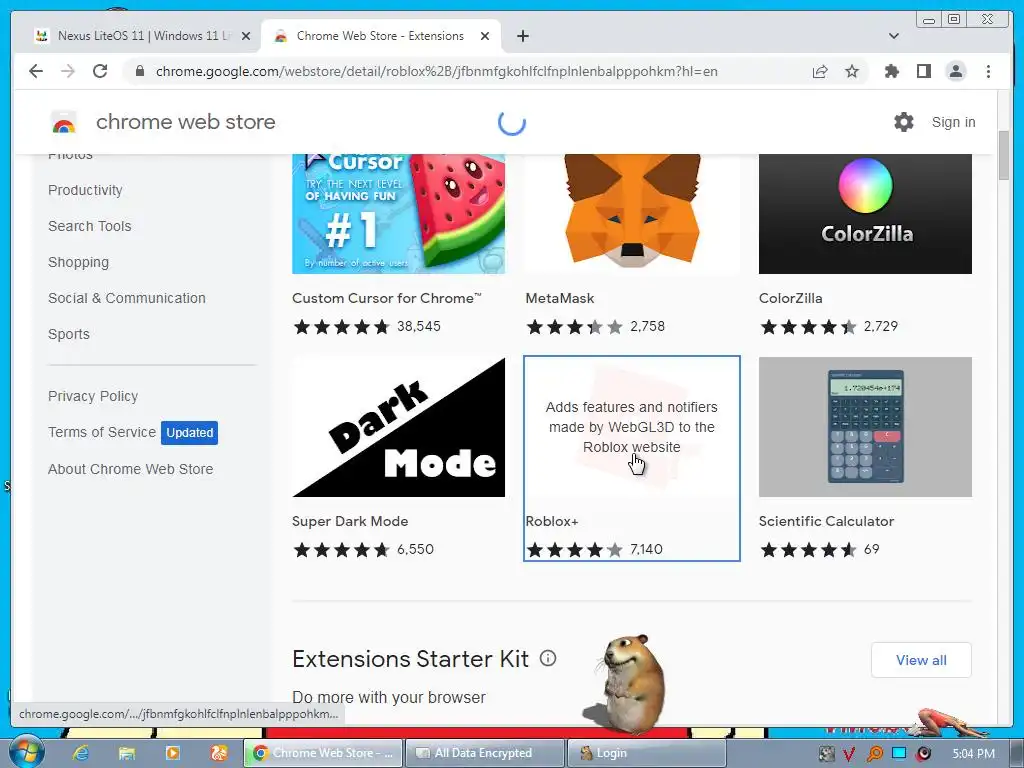Image resolution: width=1024 pixels, height=768 pixels.
Task: Toggle the browser side panel
Action: (923, 71)
